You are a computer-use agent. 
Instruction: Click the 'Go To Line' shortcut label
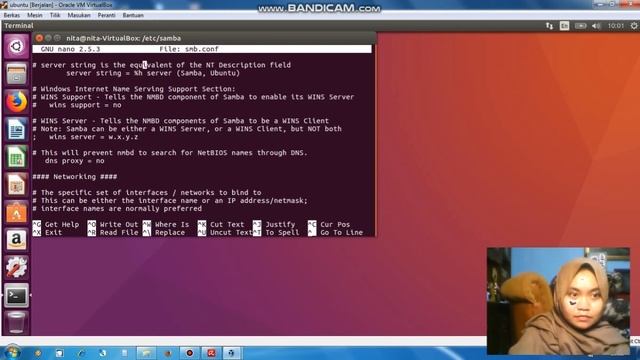click(x=341, y=233)
